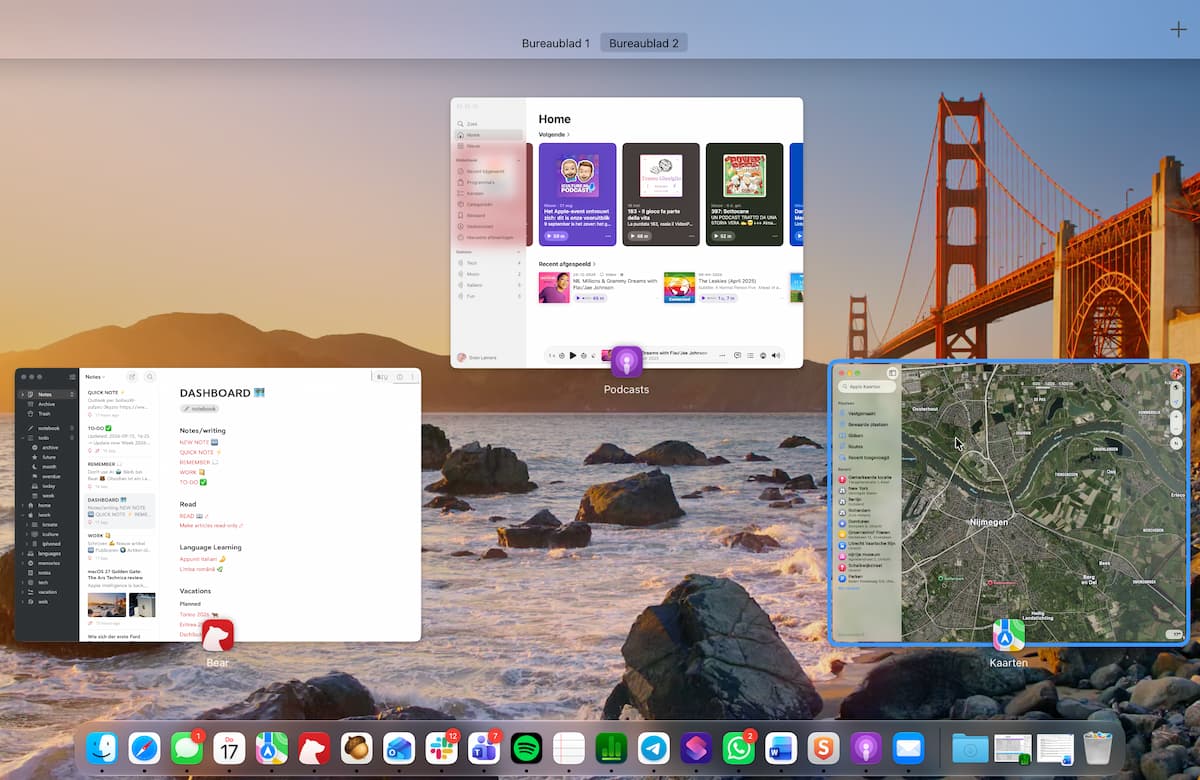Open WhatsApp from the Dock
This screenshot has width=1200, height=780.
click(x=738, y=748)
